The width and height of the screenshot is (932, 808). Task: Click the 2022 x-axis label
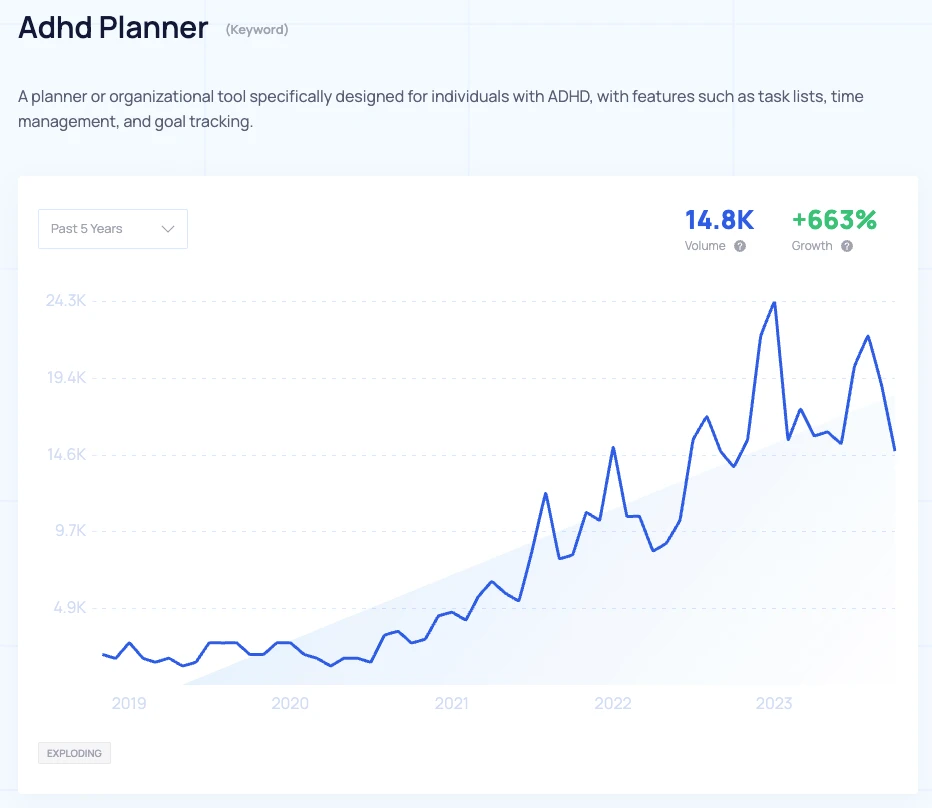613,704
